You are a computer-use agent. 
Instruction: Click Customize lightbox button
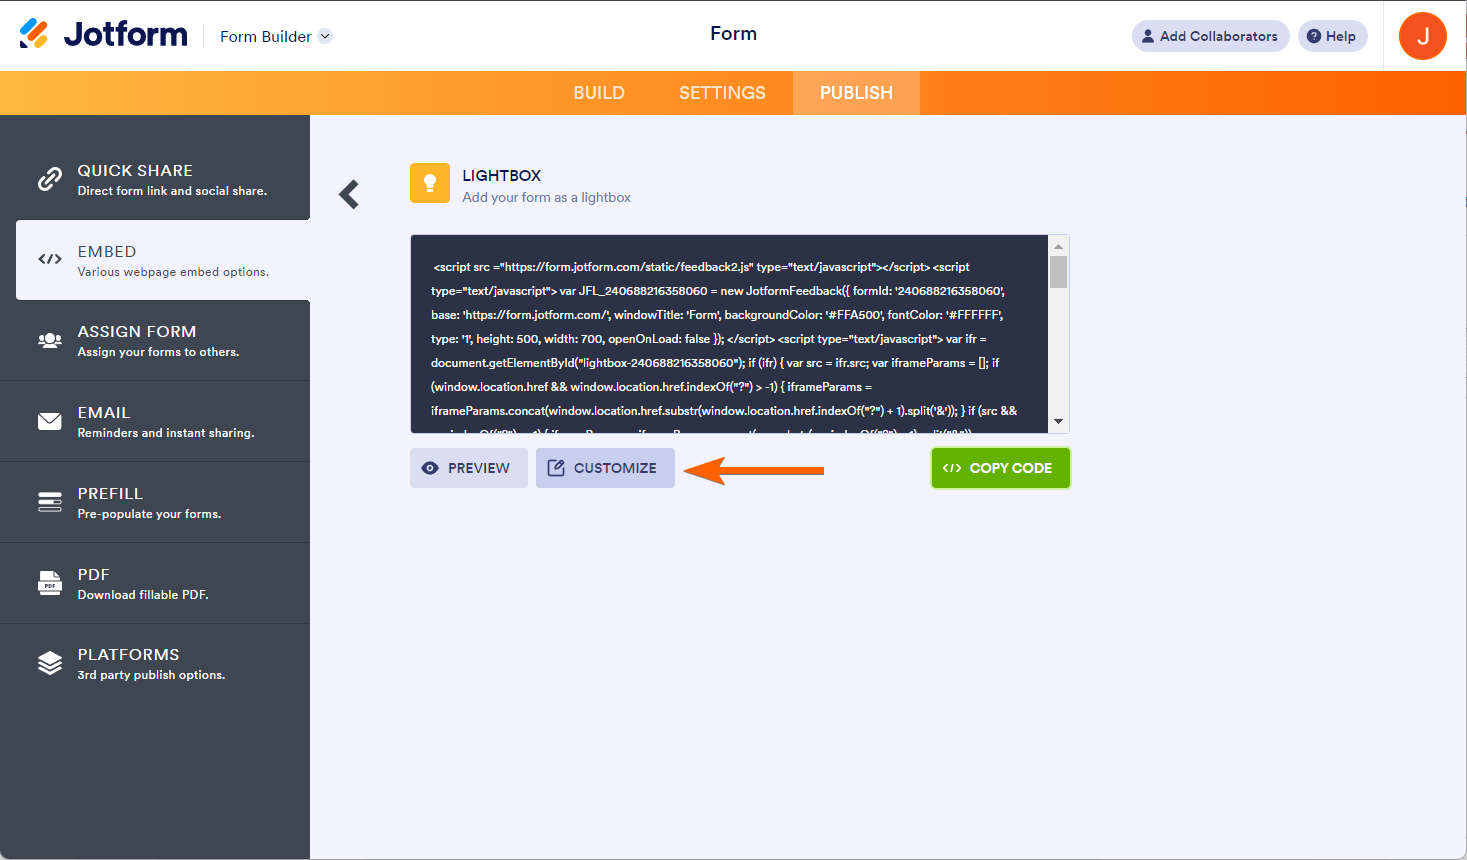605,468
